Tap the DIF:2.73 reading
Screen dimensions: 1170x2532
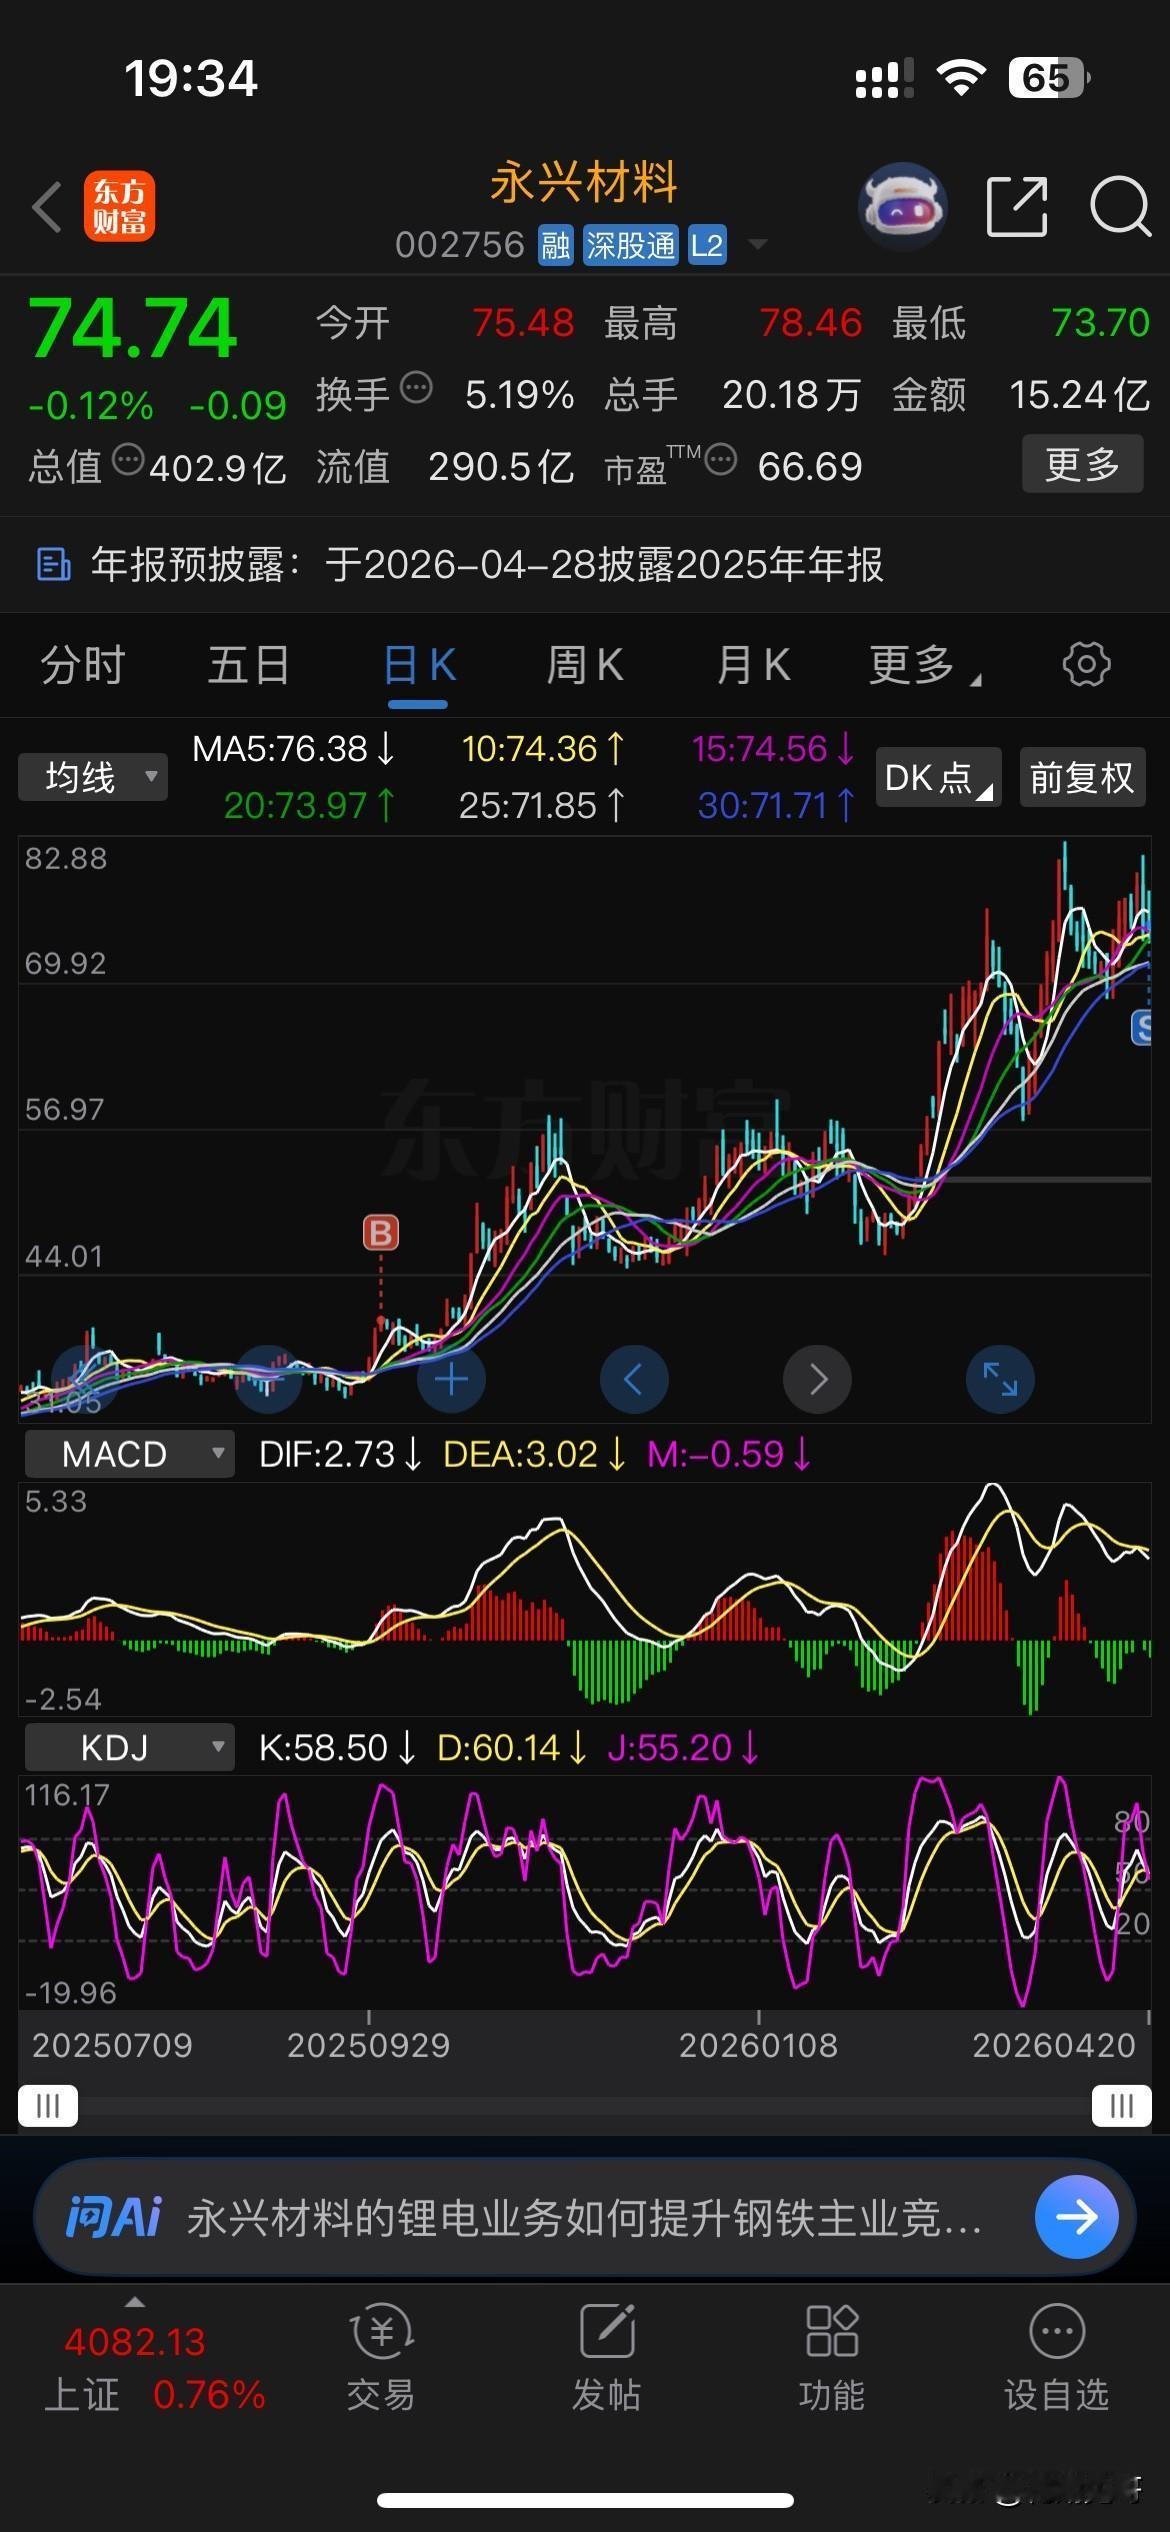[341, 1454]
